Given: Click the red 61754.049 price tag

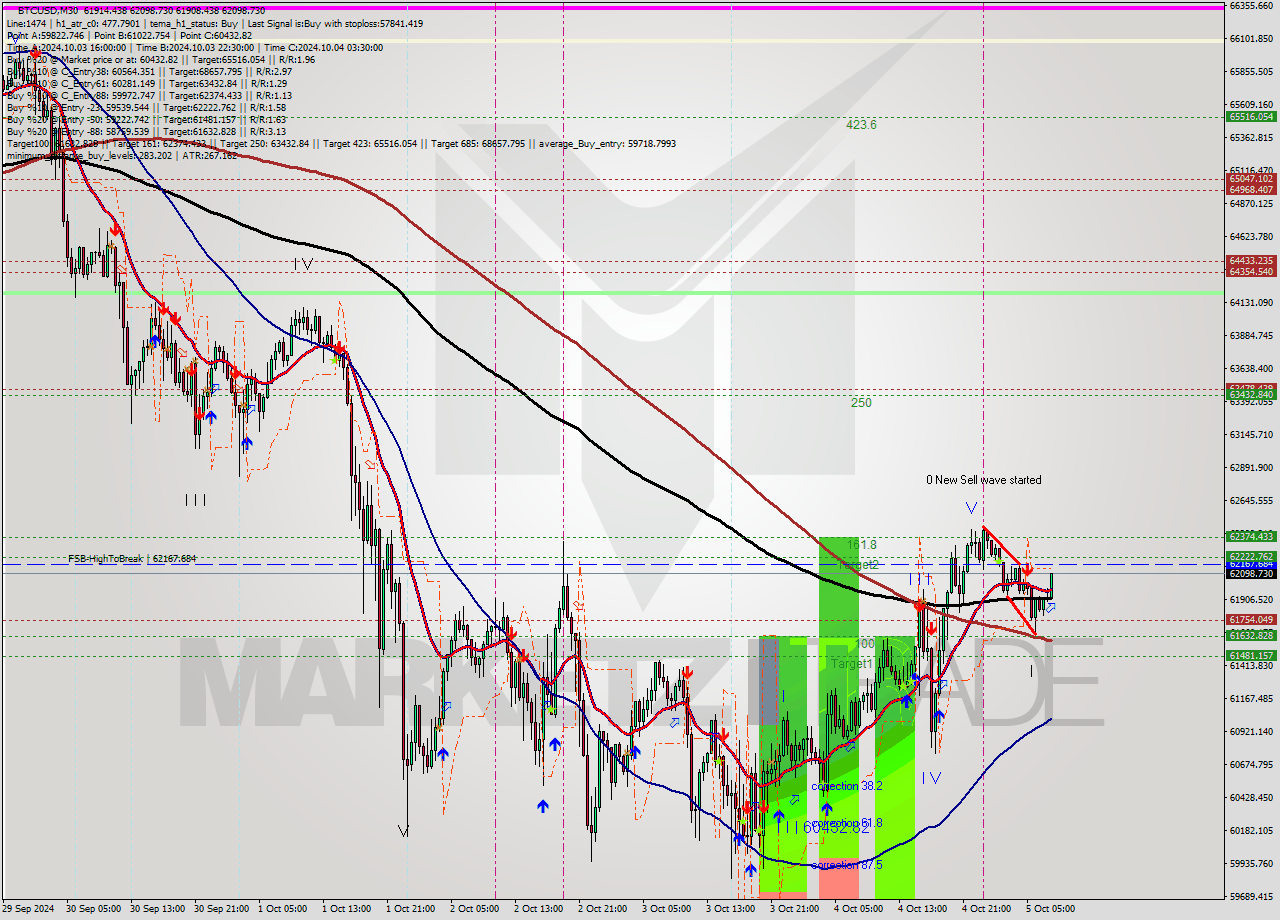Looking at the screenshot, I should 1251,620.
